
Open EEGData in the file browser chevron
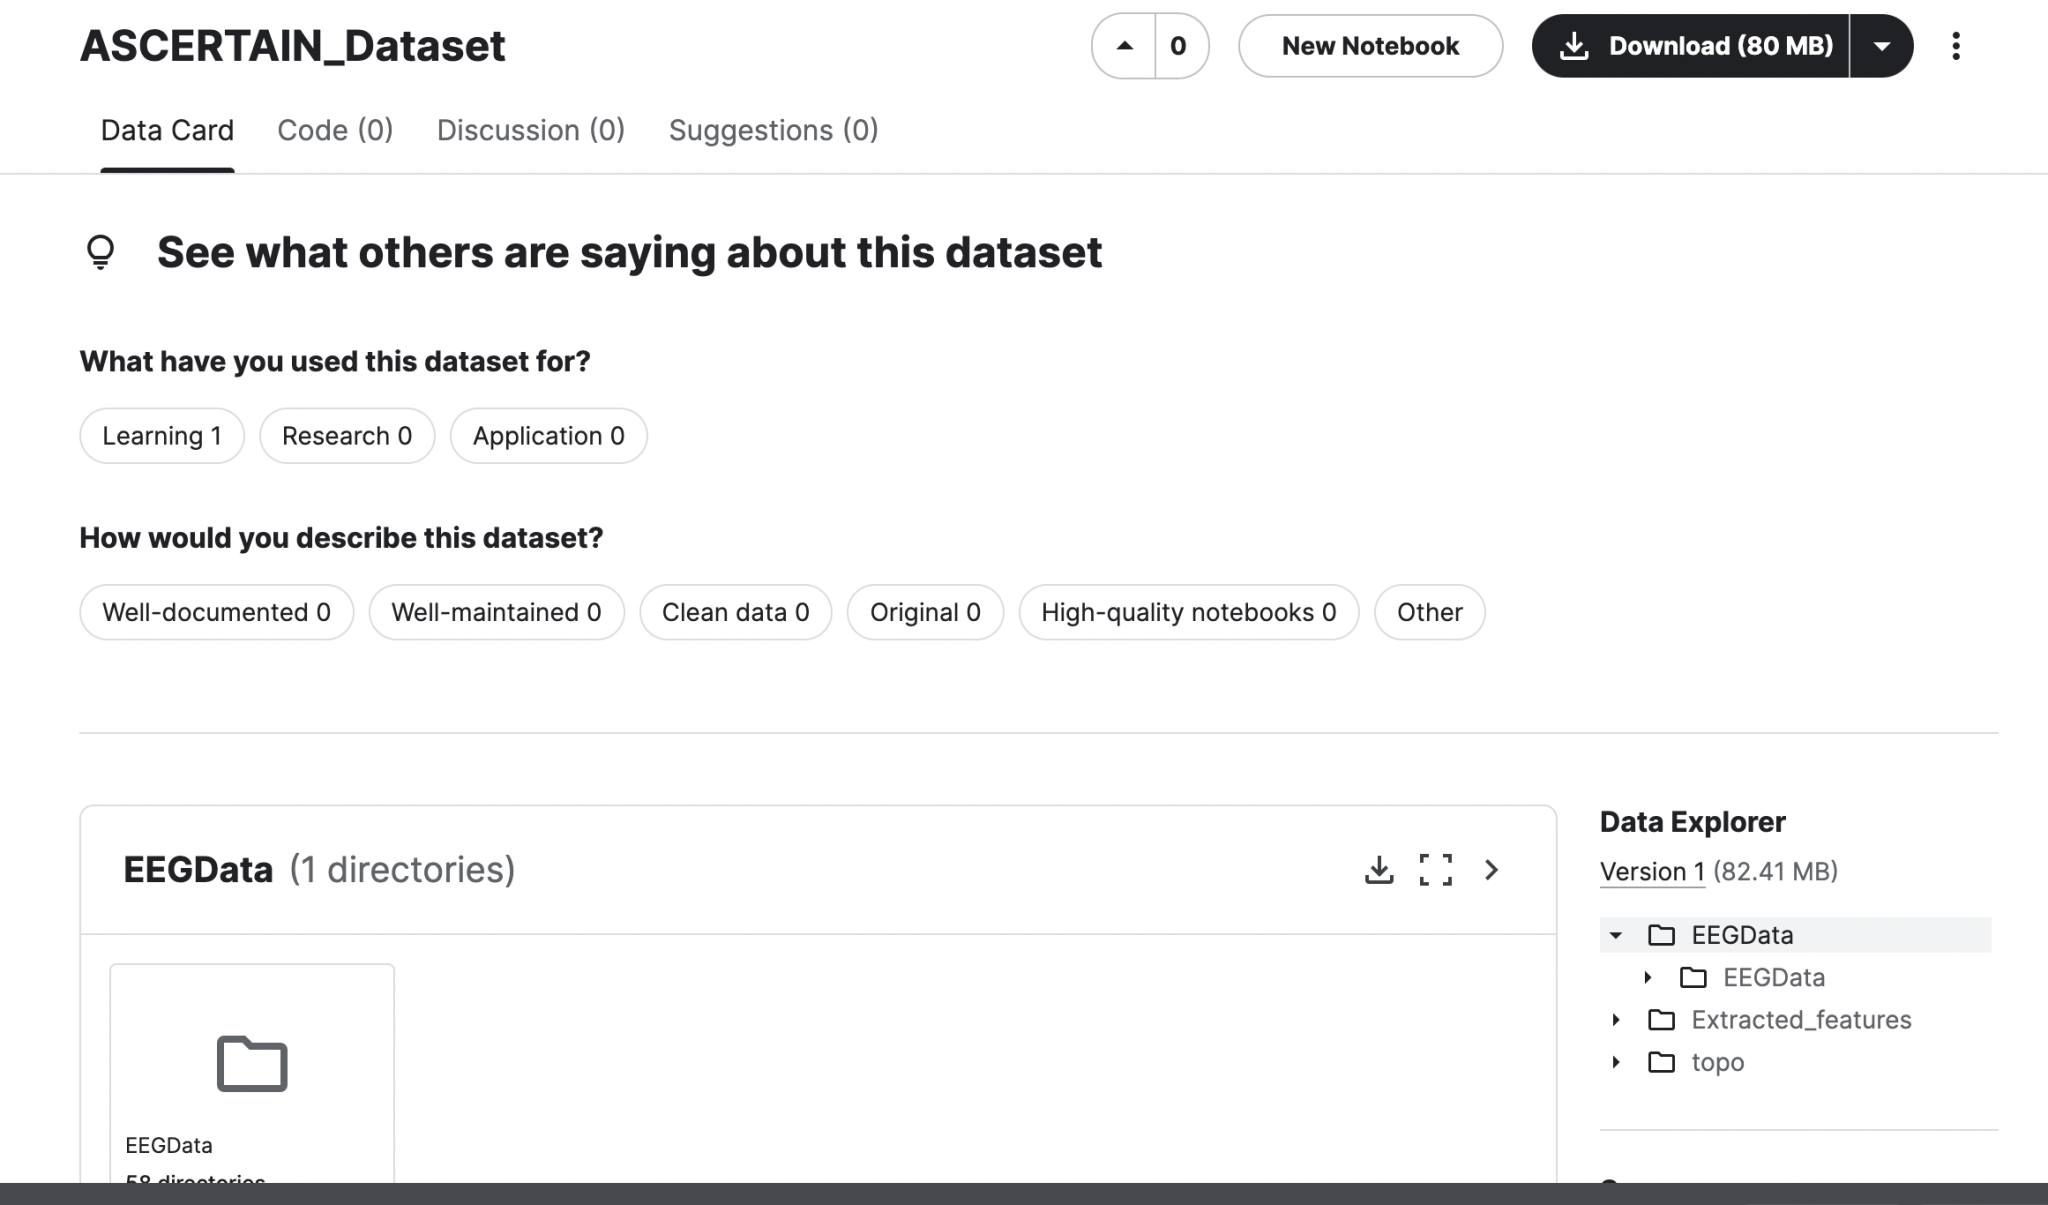(x=1492, y=870)
